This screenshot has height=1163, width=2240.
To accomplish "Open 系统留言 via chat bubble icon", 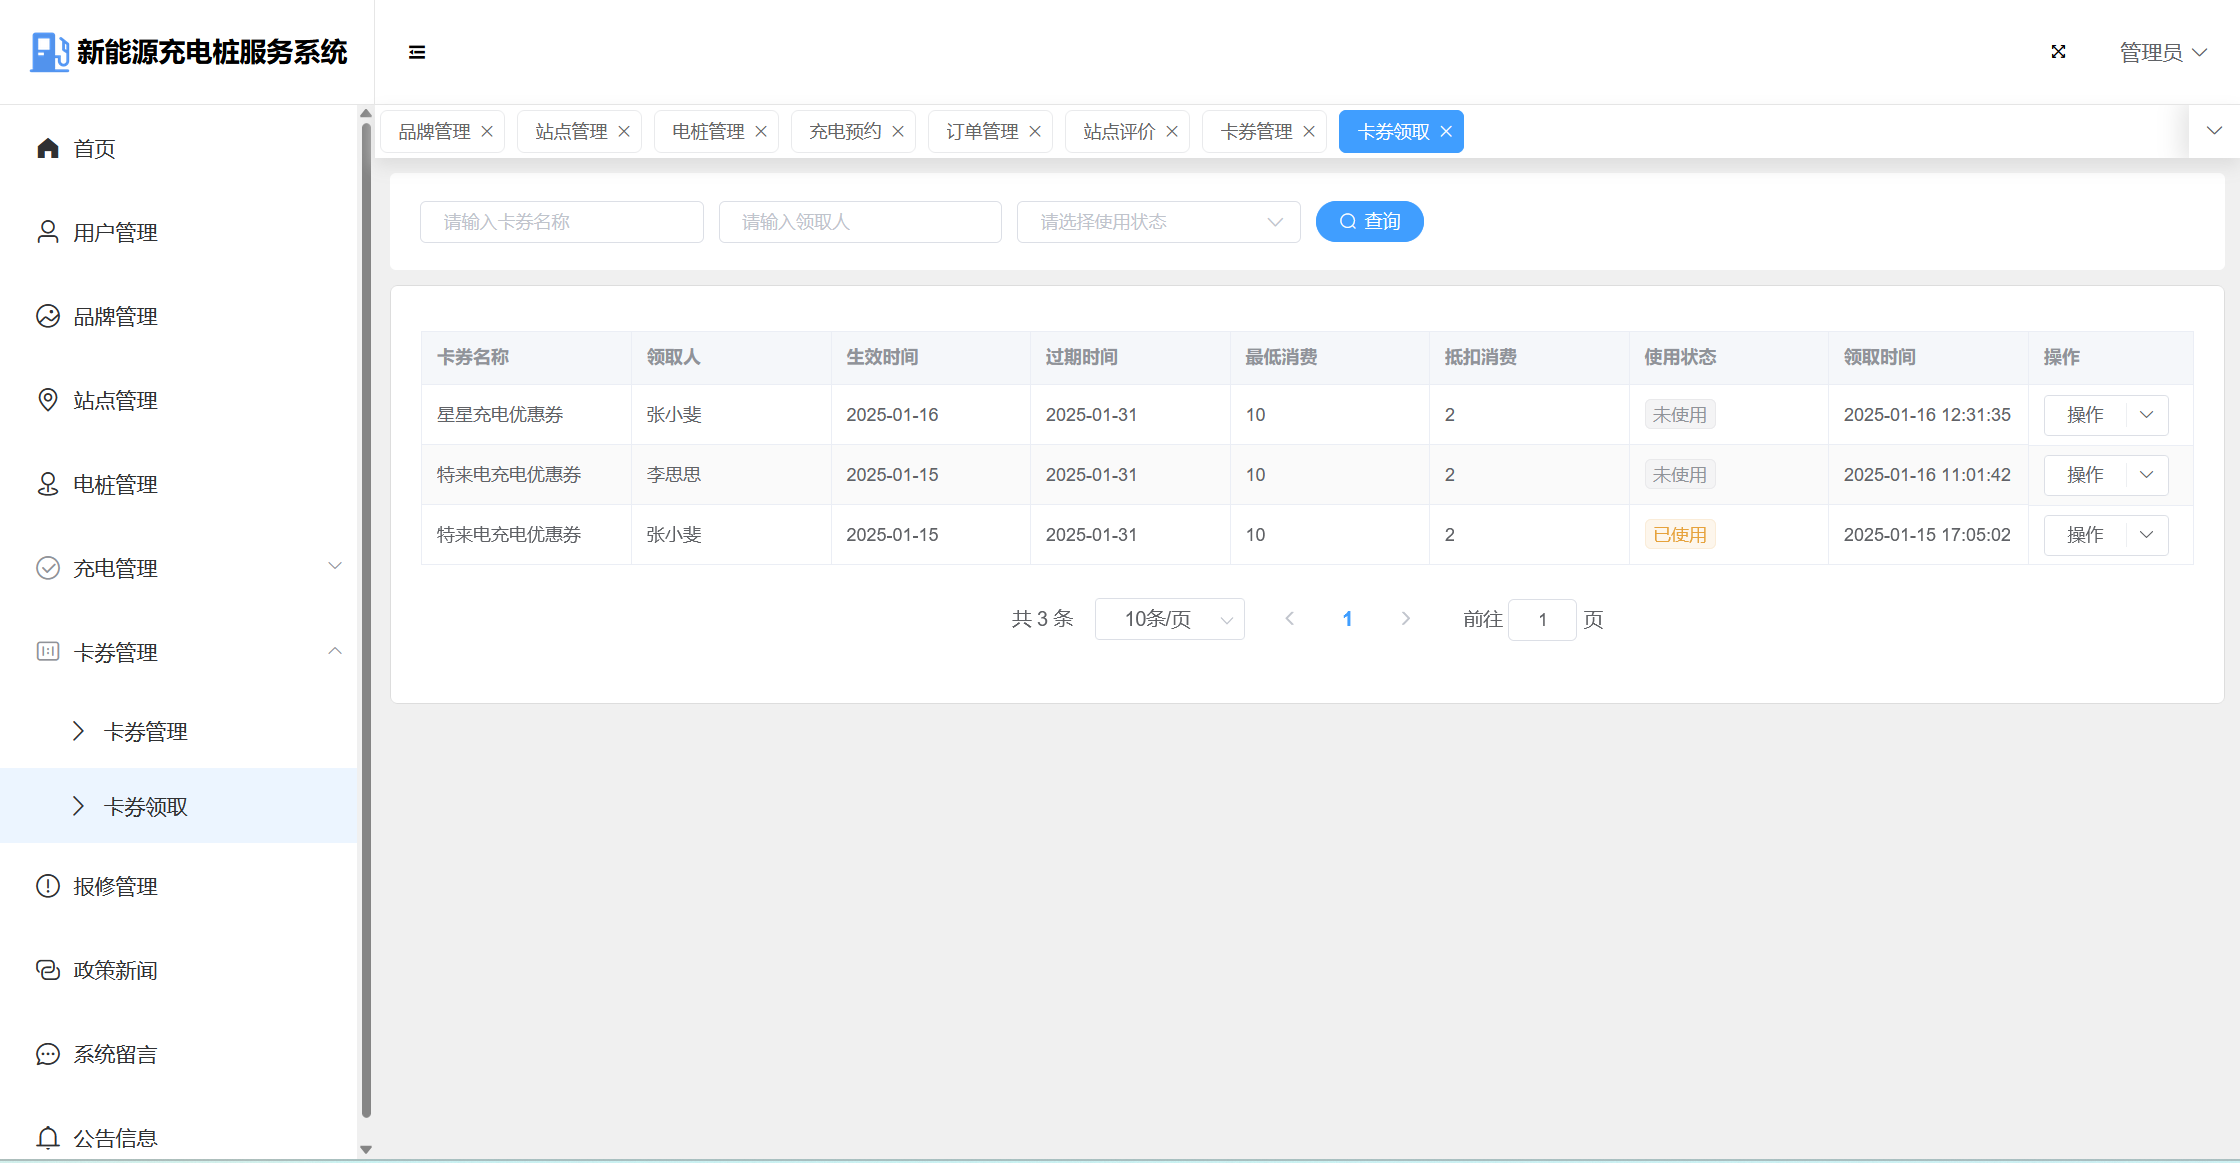I will tap(48, 1054).
